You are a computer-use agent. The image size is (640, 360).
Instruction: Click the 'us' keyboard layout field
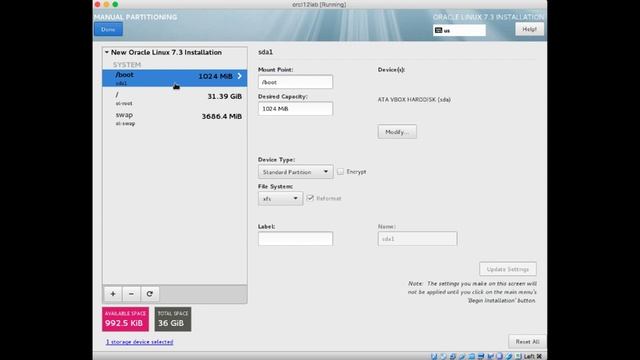tap(460, 31)
